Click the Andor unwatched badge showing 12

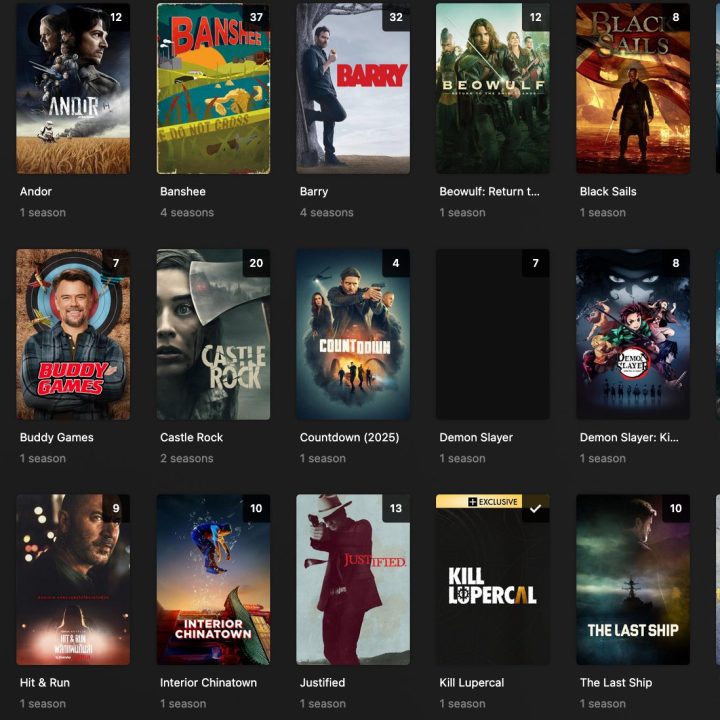point(116,17)
